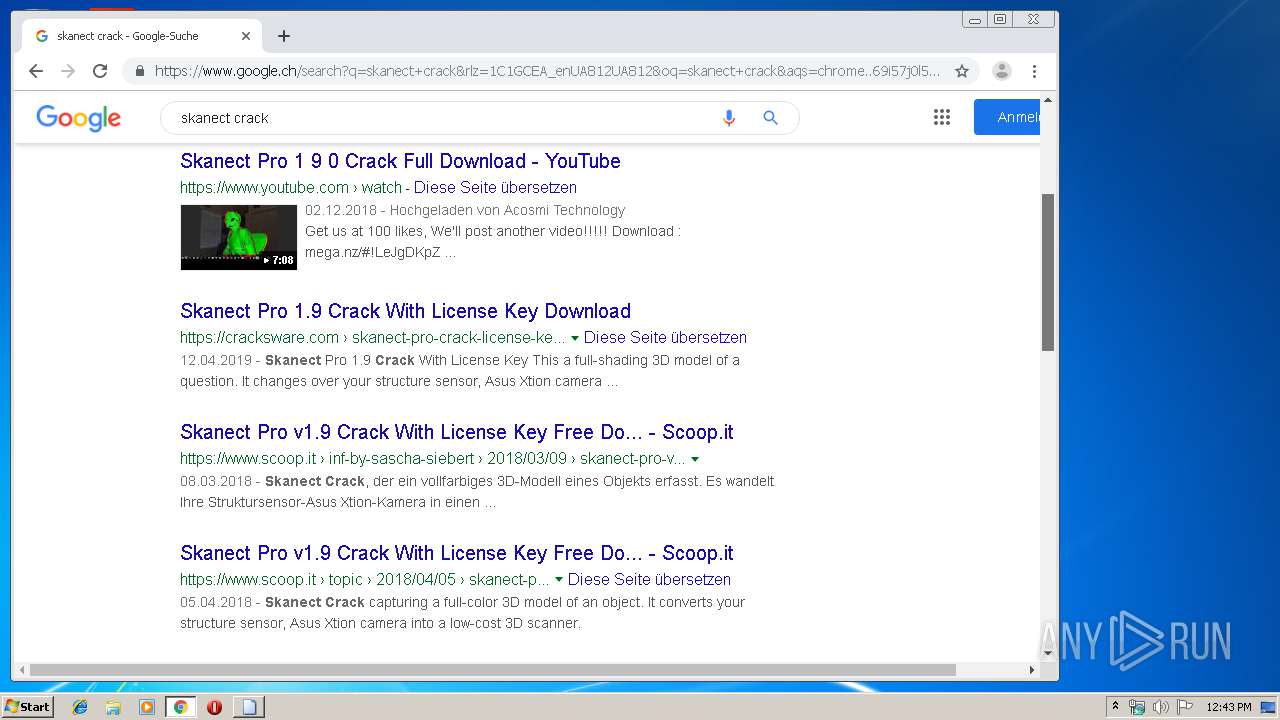The height and width of the screenshot is (720, 1280).
Task: Open the Windows Start menu
Action: [27, 707]
